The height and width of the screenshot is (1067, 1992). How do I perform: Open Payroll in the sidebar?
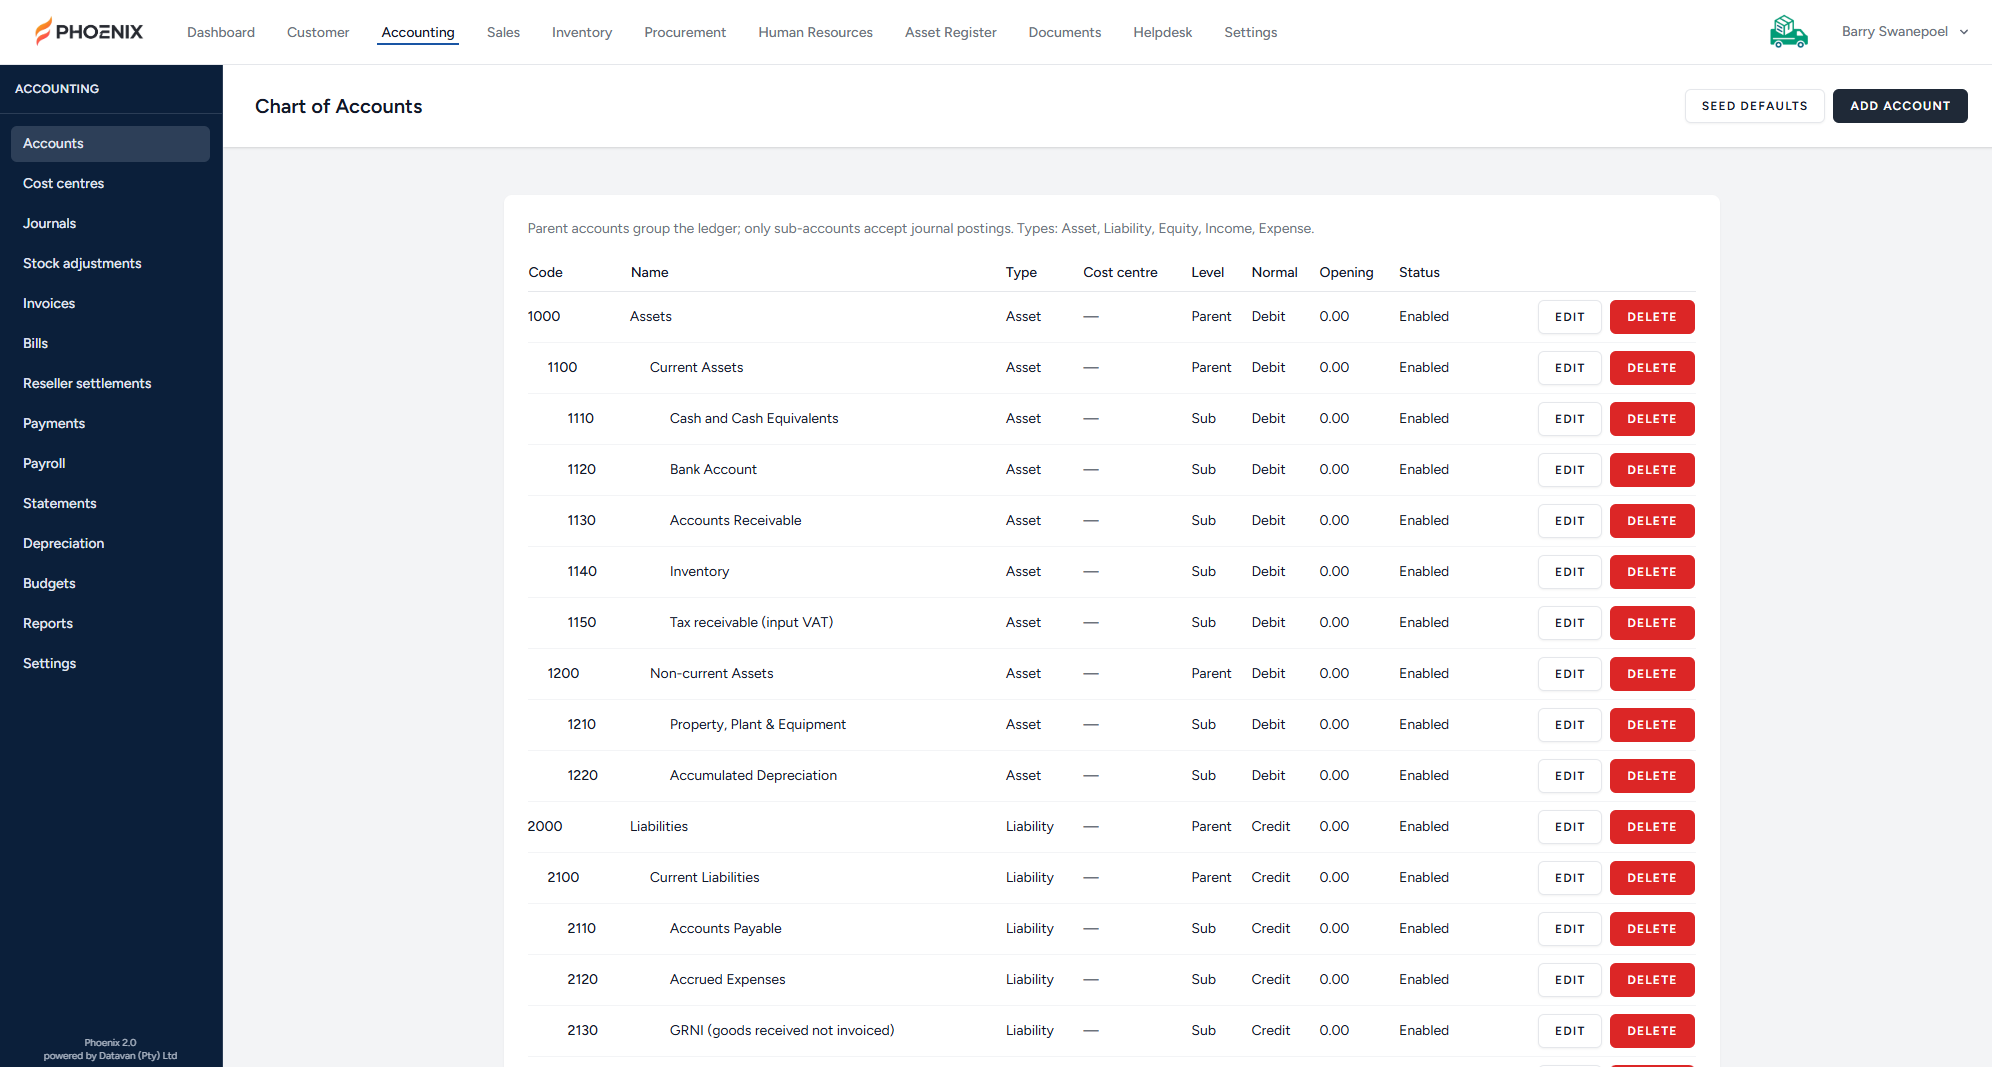click(110, 464)
